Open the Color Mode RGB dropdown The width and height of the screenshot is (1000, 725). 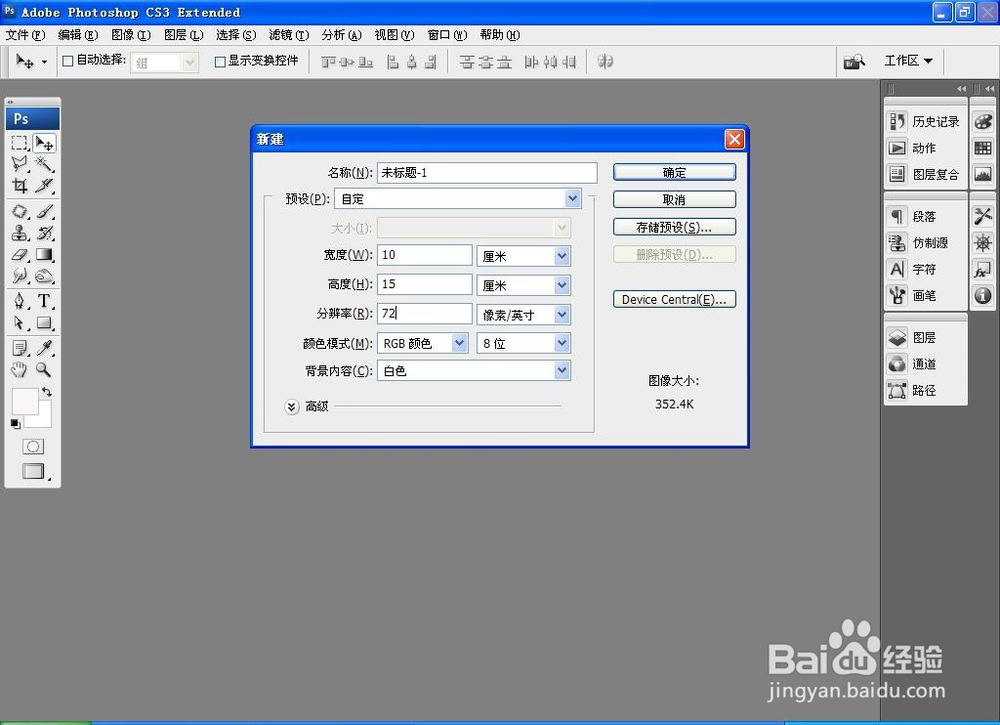[x=423, y=343]
